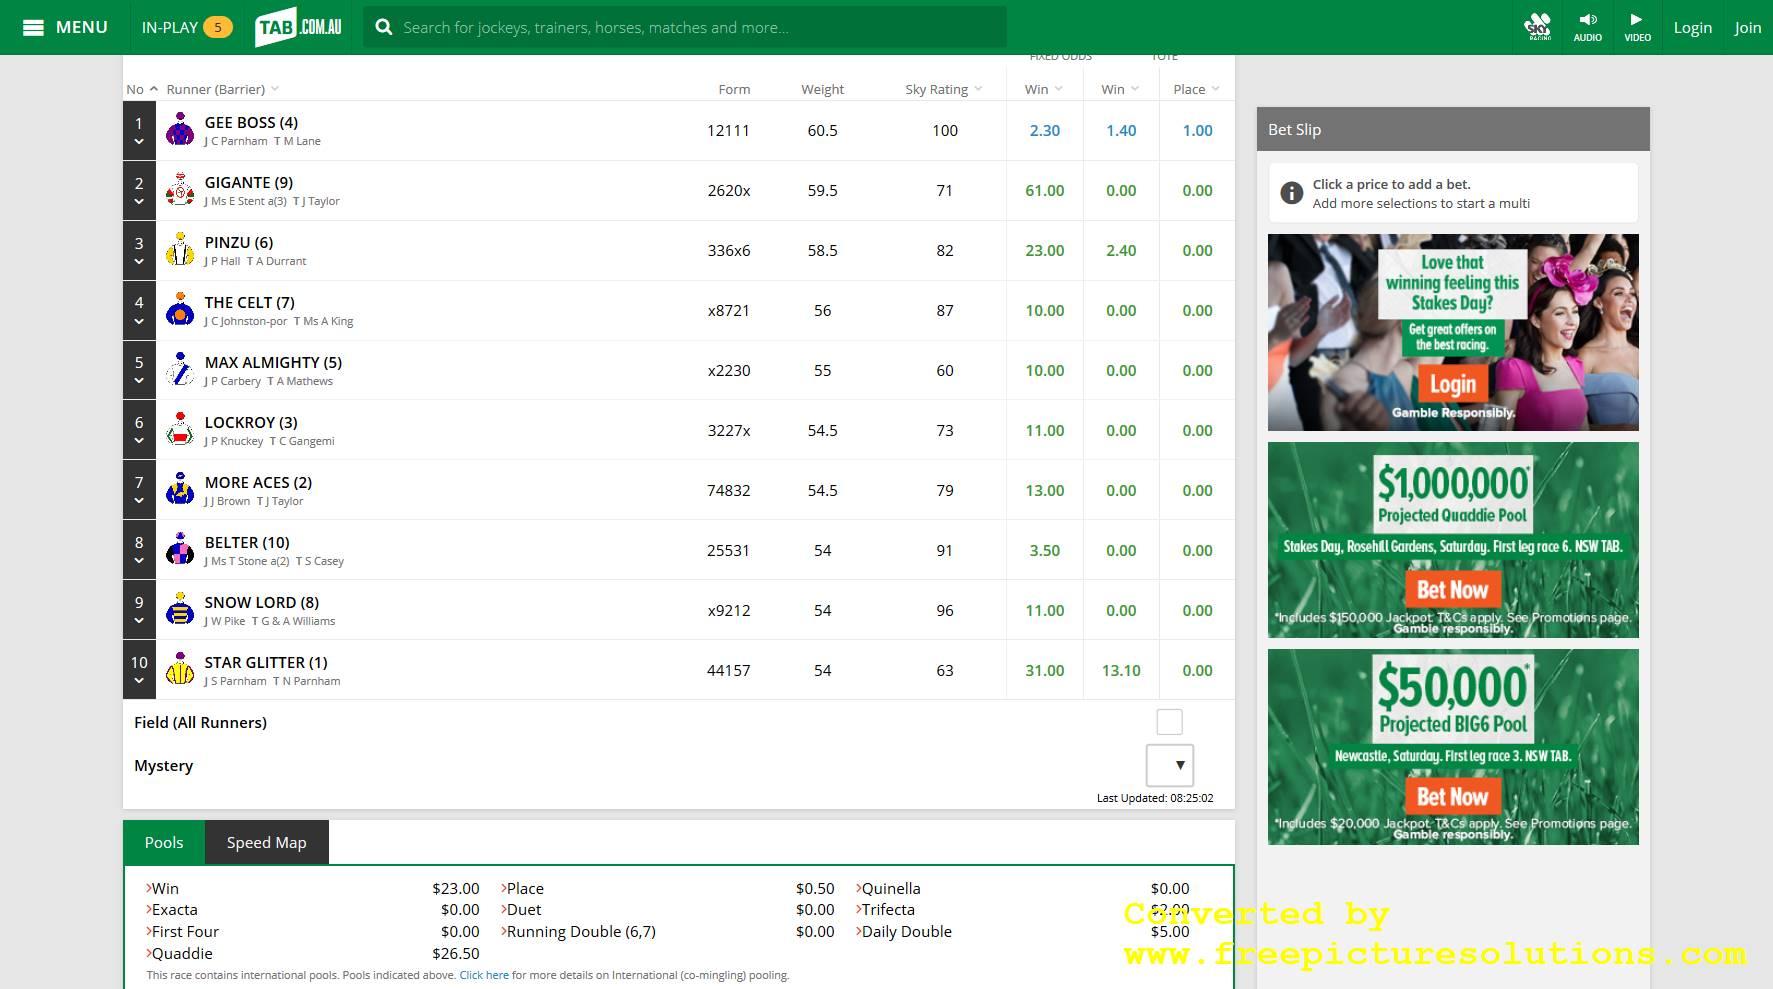Expand runner 9 Snow Lord details
This screenshot has height=989, width=1773.
(x=139, y=621)
